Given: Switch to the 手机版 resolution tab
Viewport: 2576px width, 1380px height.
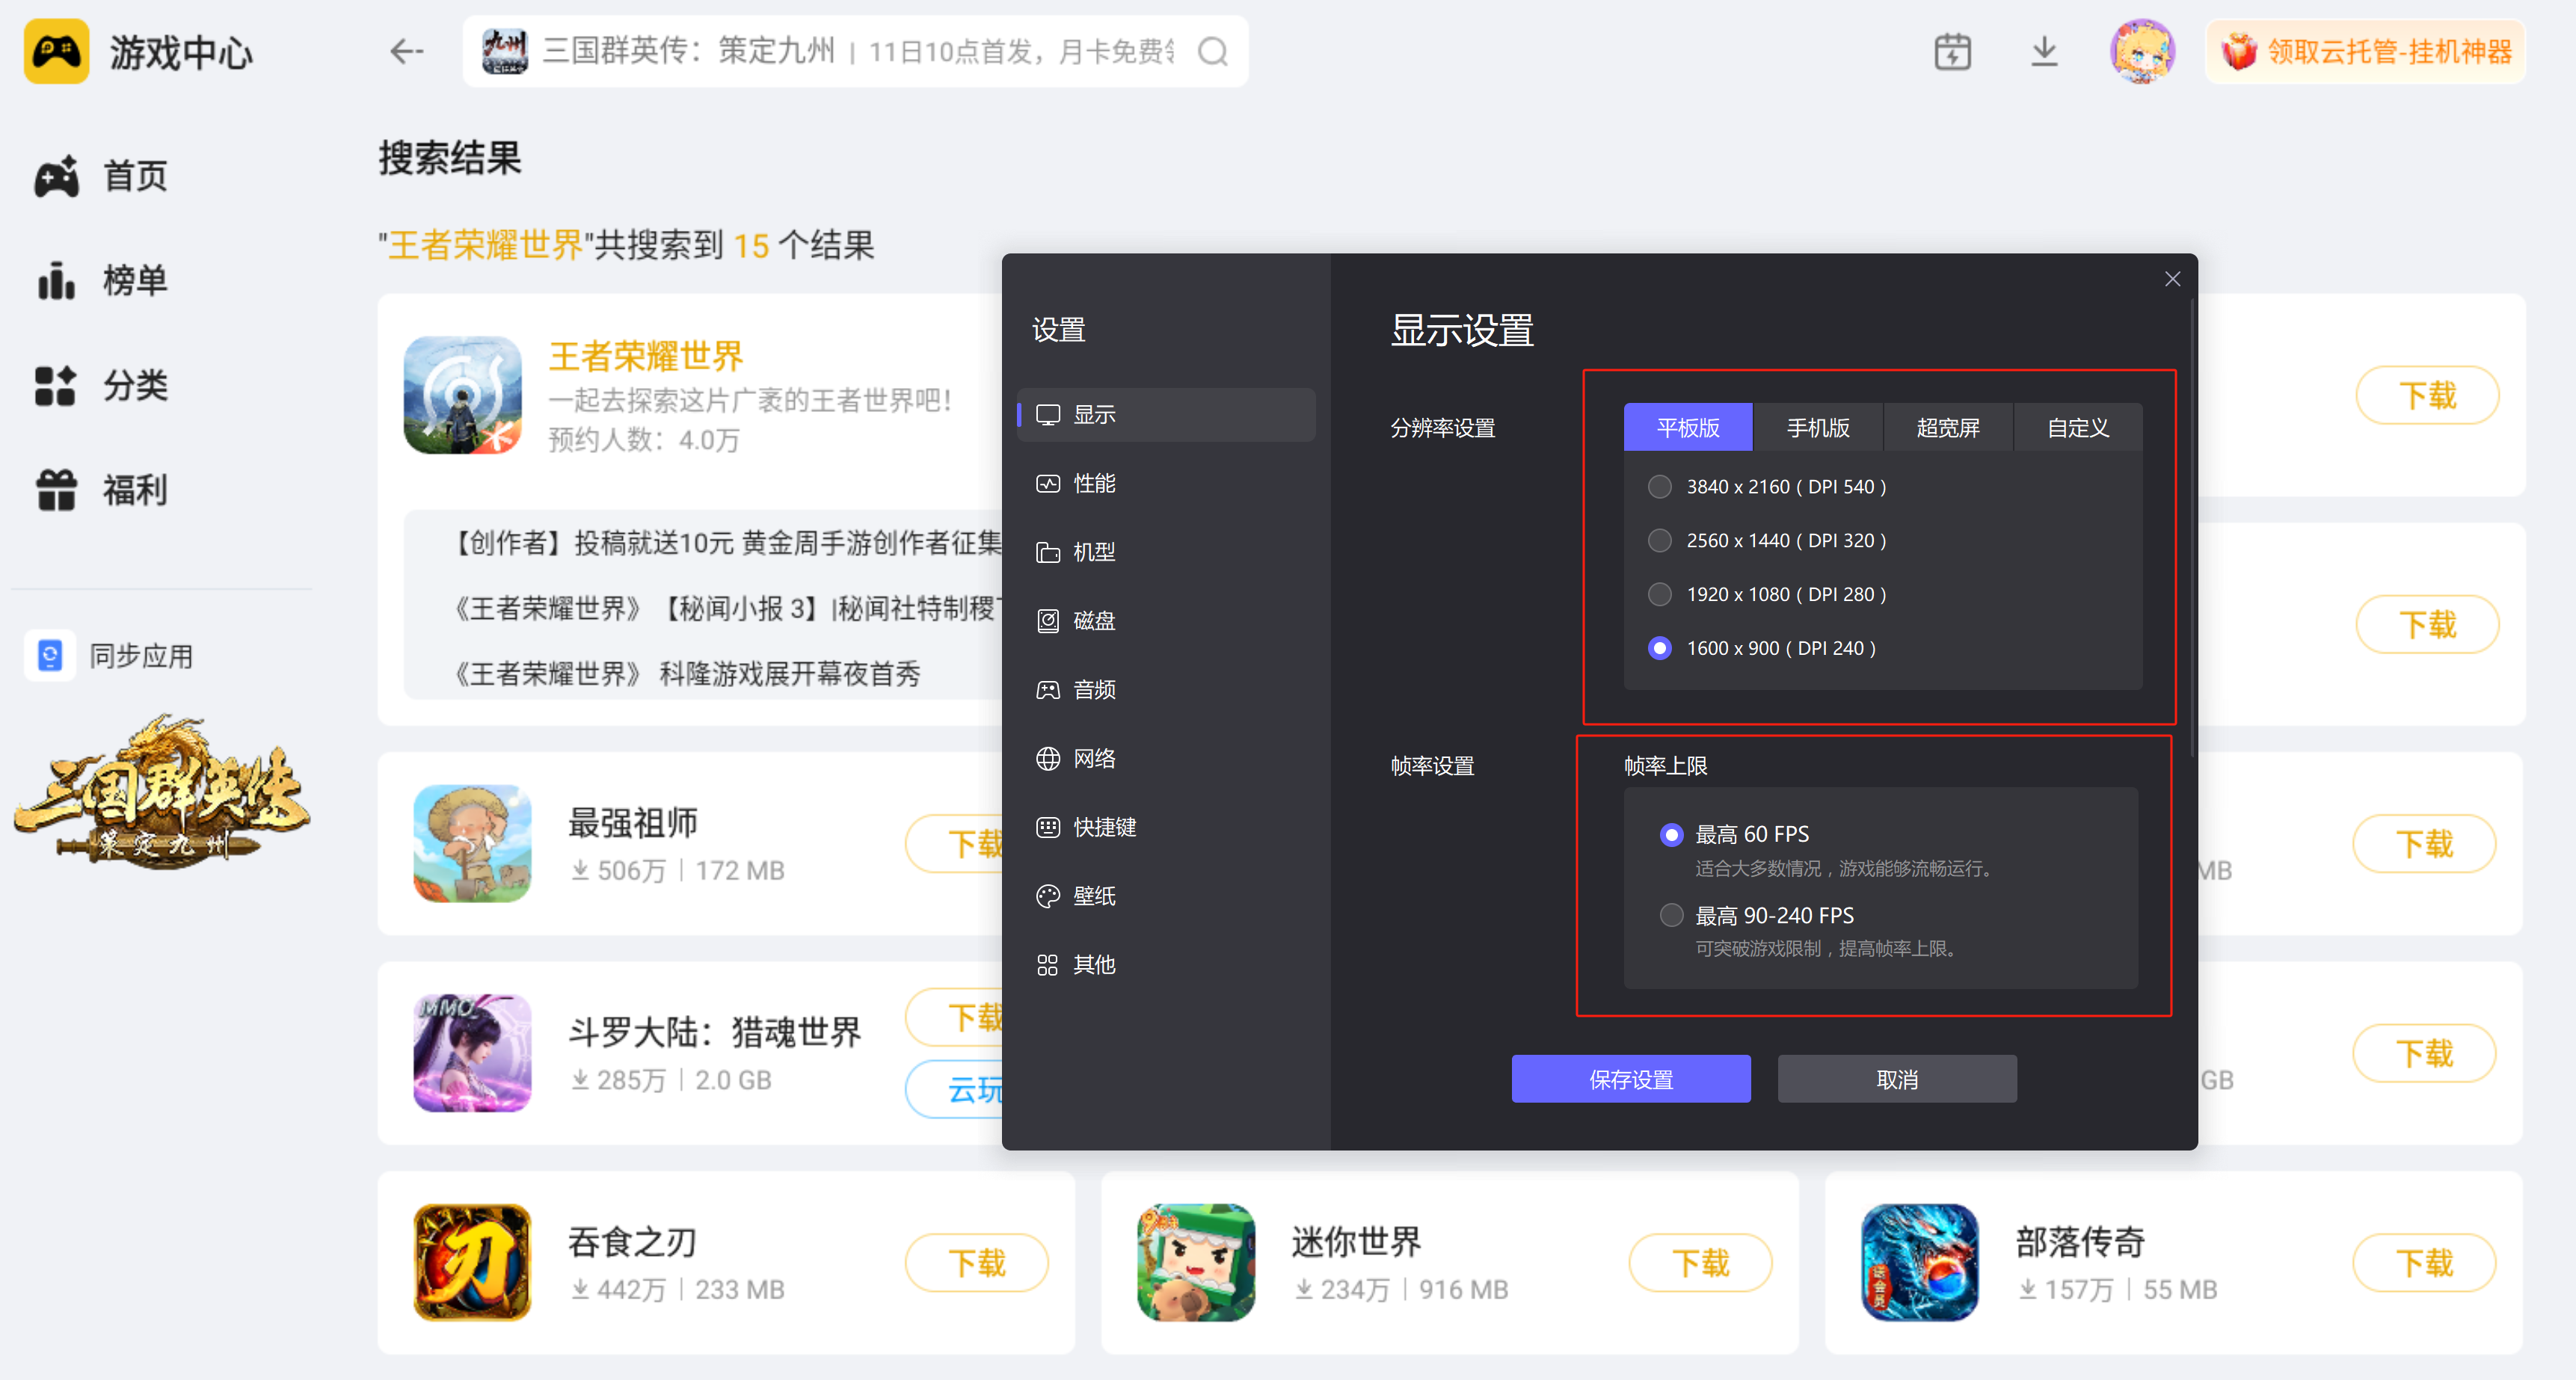Looking at the screenshot, I should coord(1818,427).
